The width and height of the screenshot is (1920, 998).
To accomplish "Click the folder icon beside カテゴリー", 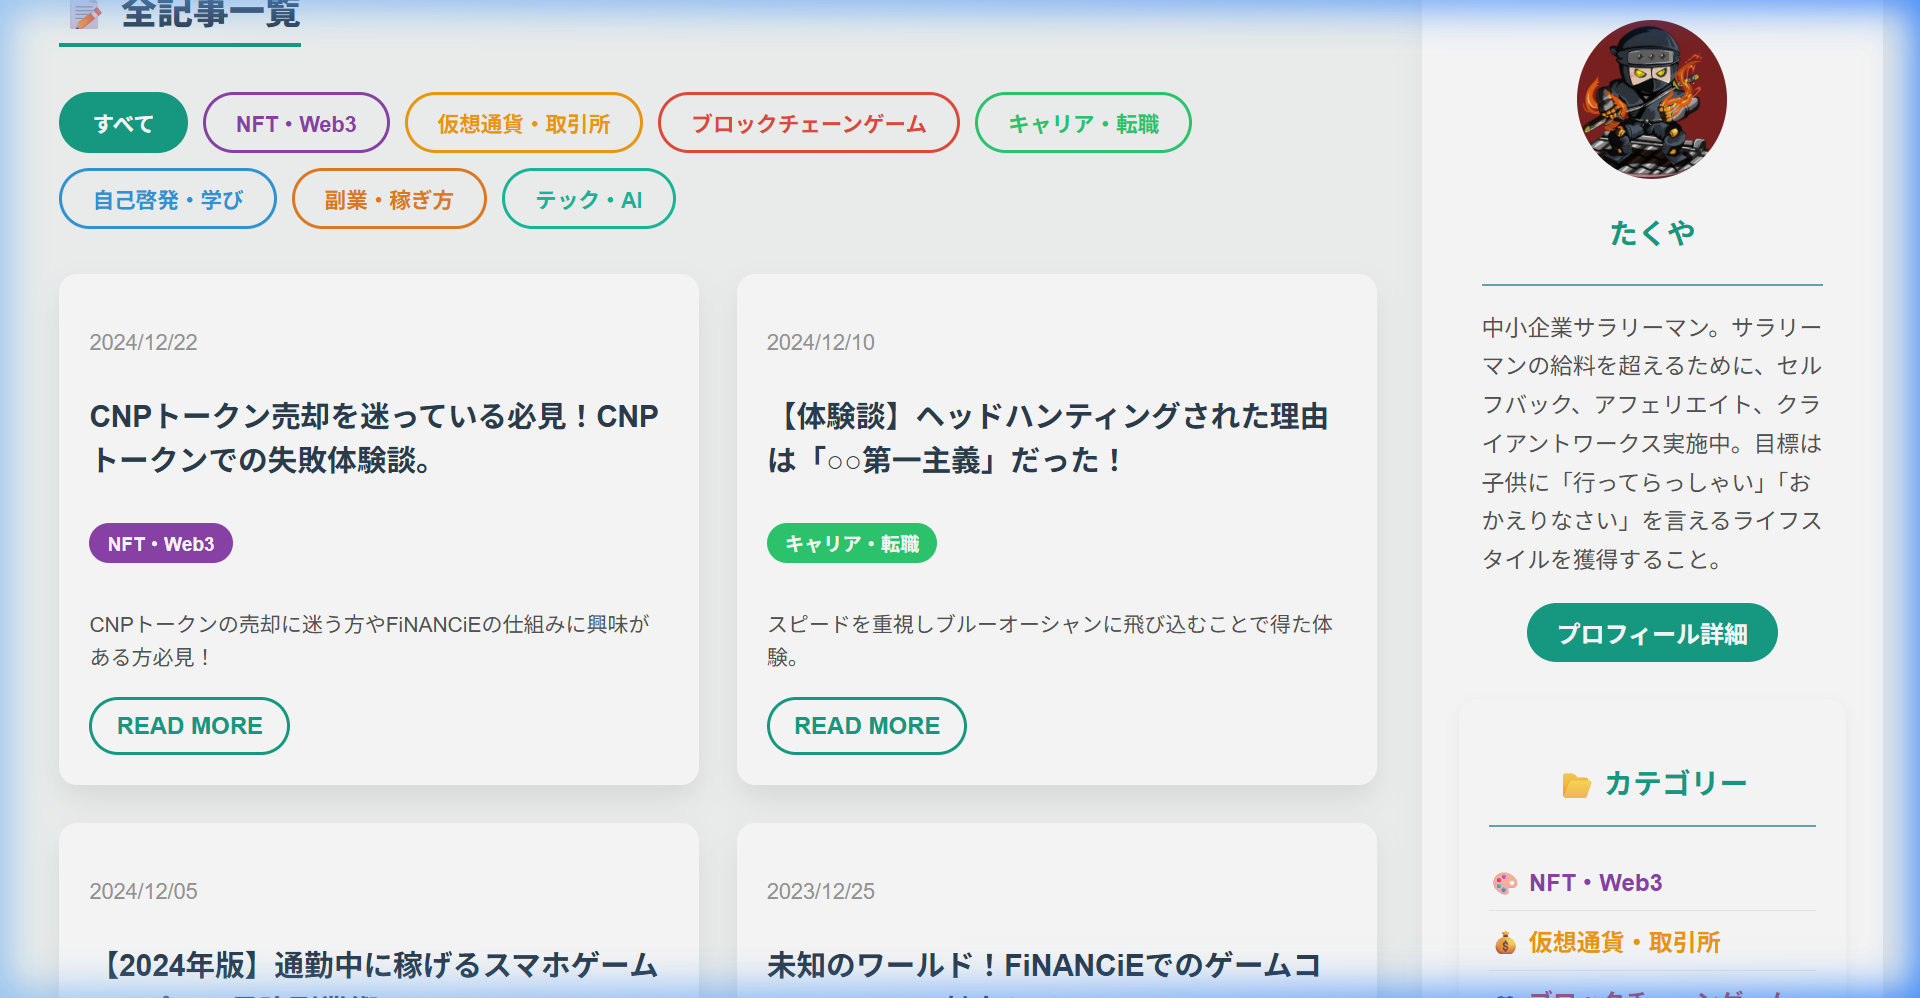I will tap(1576, 786).
